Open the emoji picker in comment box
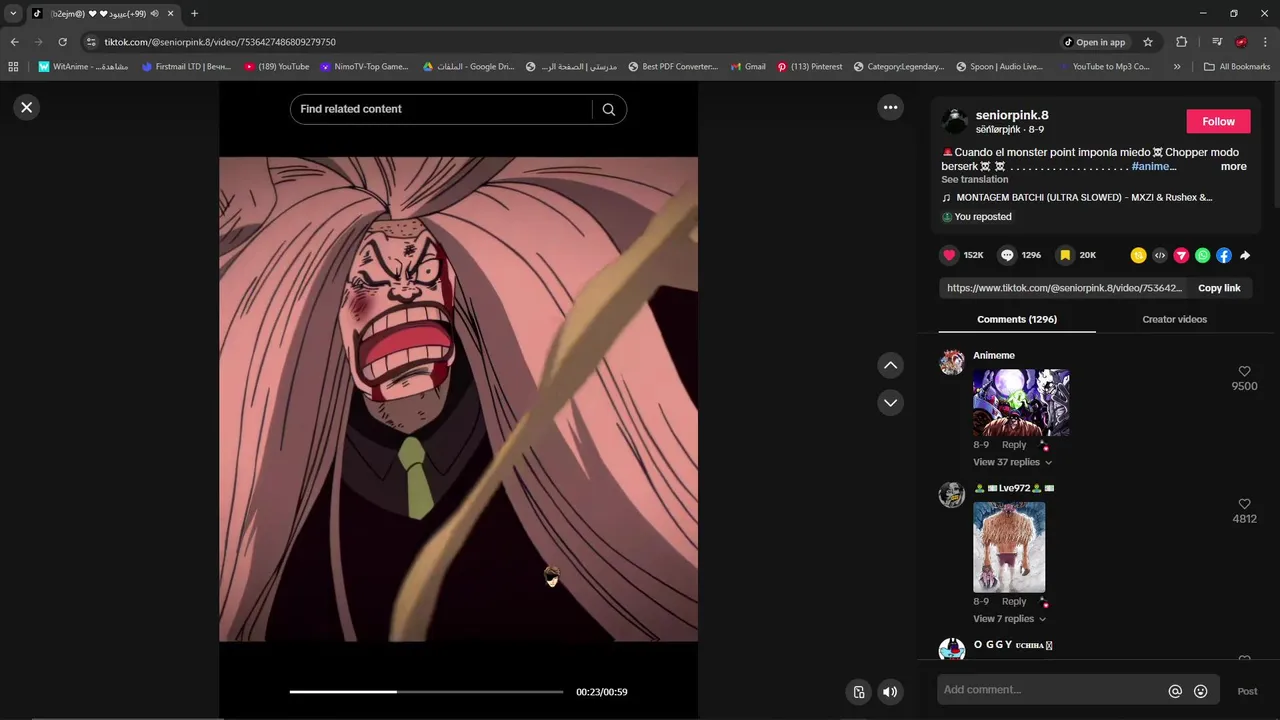 click(x=1201, y=691)
